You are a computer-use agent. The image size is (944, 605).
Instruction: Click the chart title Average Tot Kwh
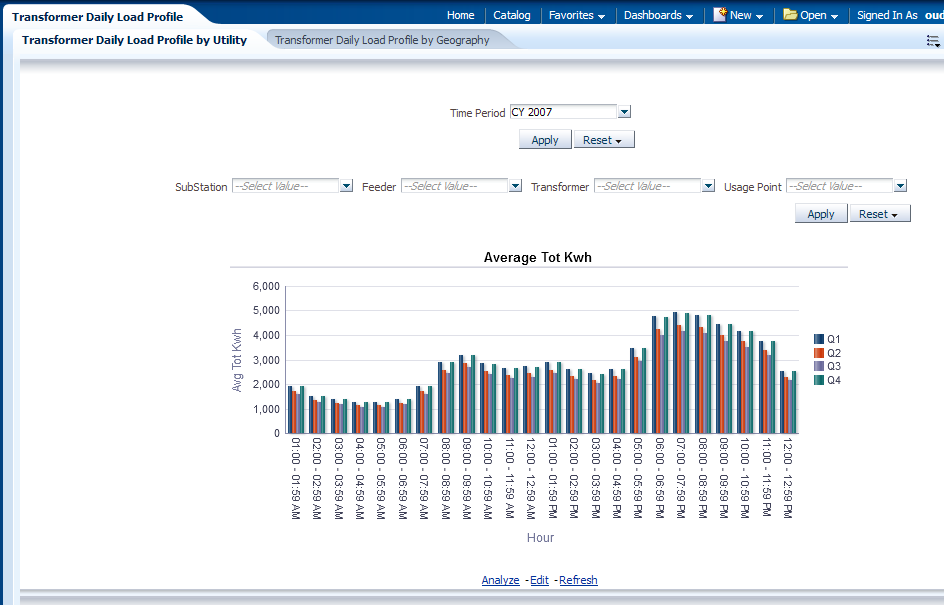pyautogui.click(x=538, y=257)
